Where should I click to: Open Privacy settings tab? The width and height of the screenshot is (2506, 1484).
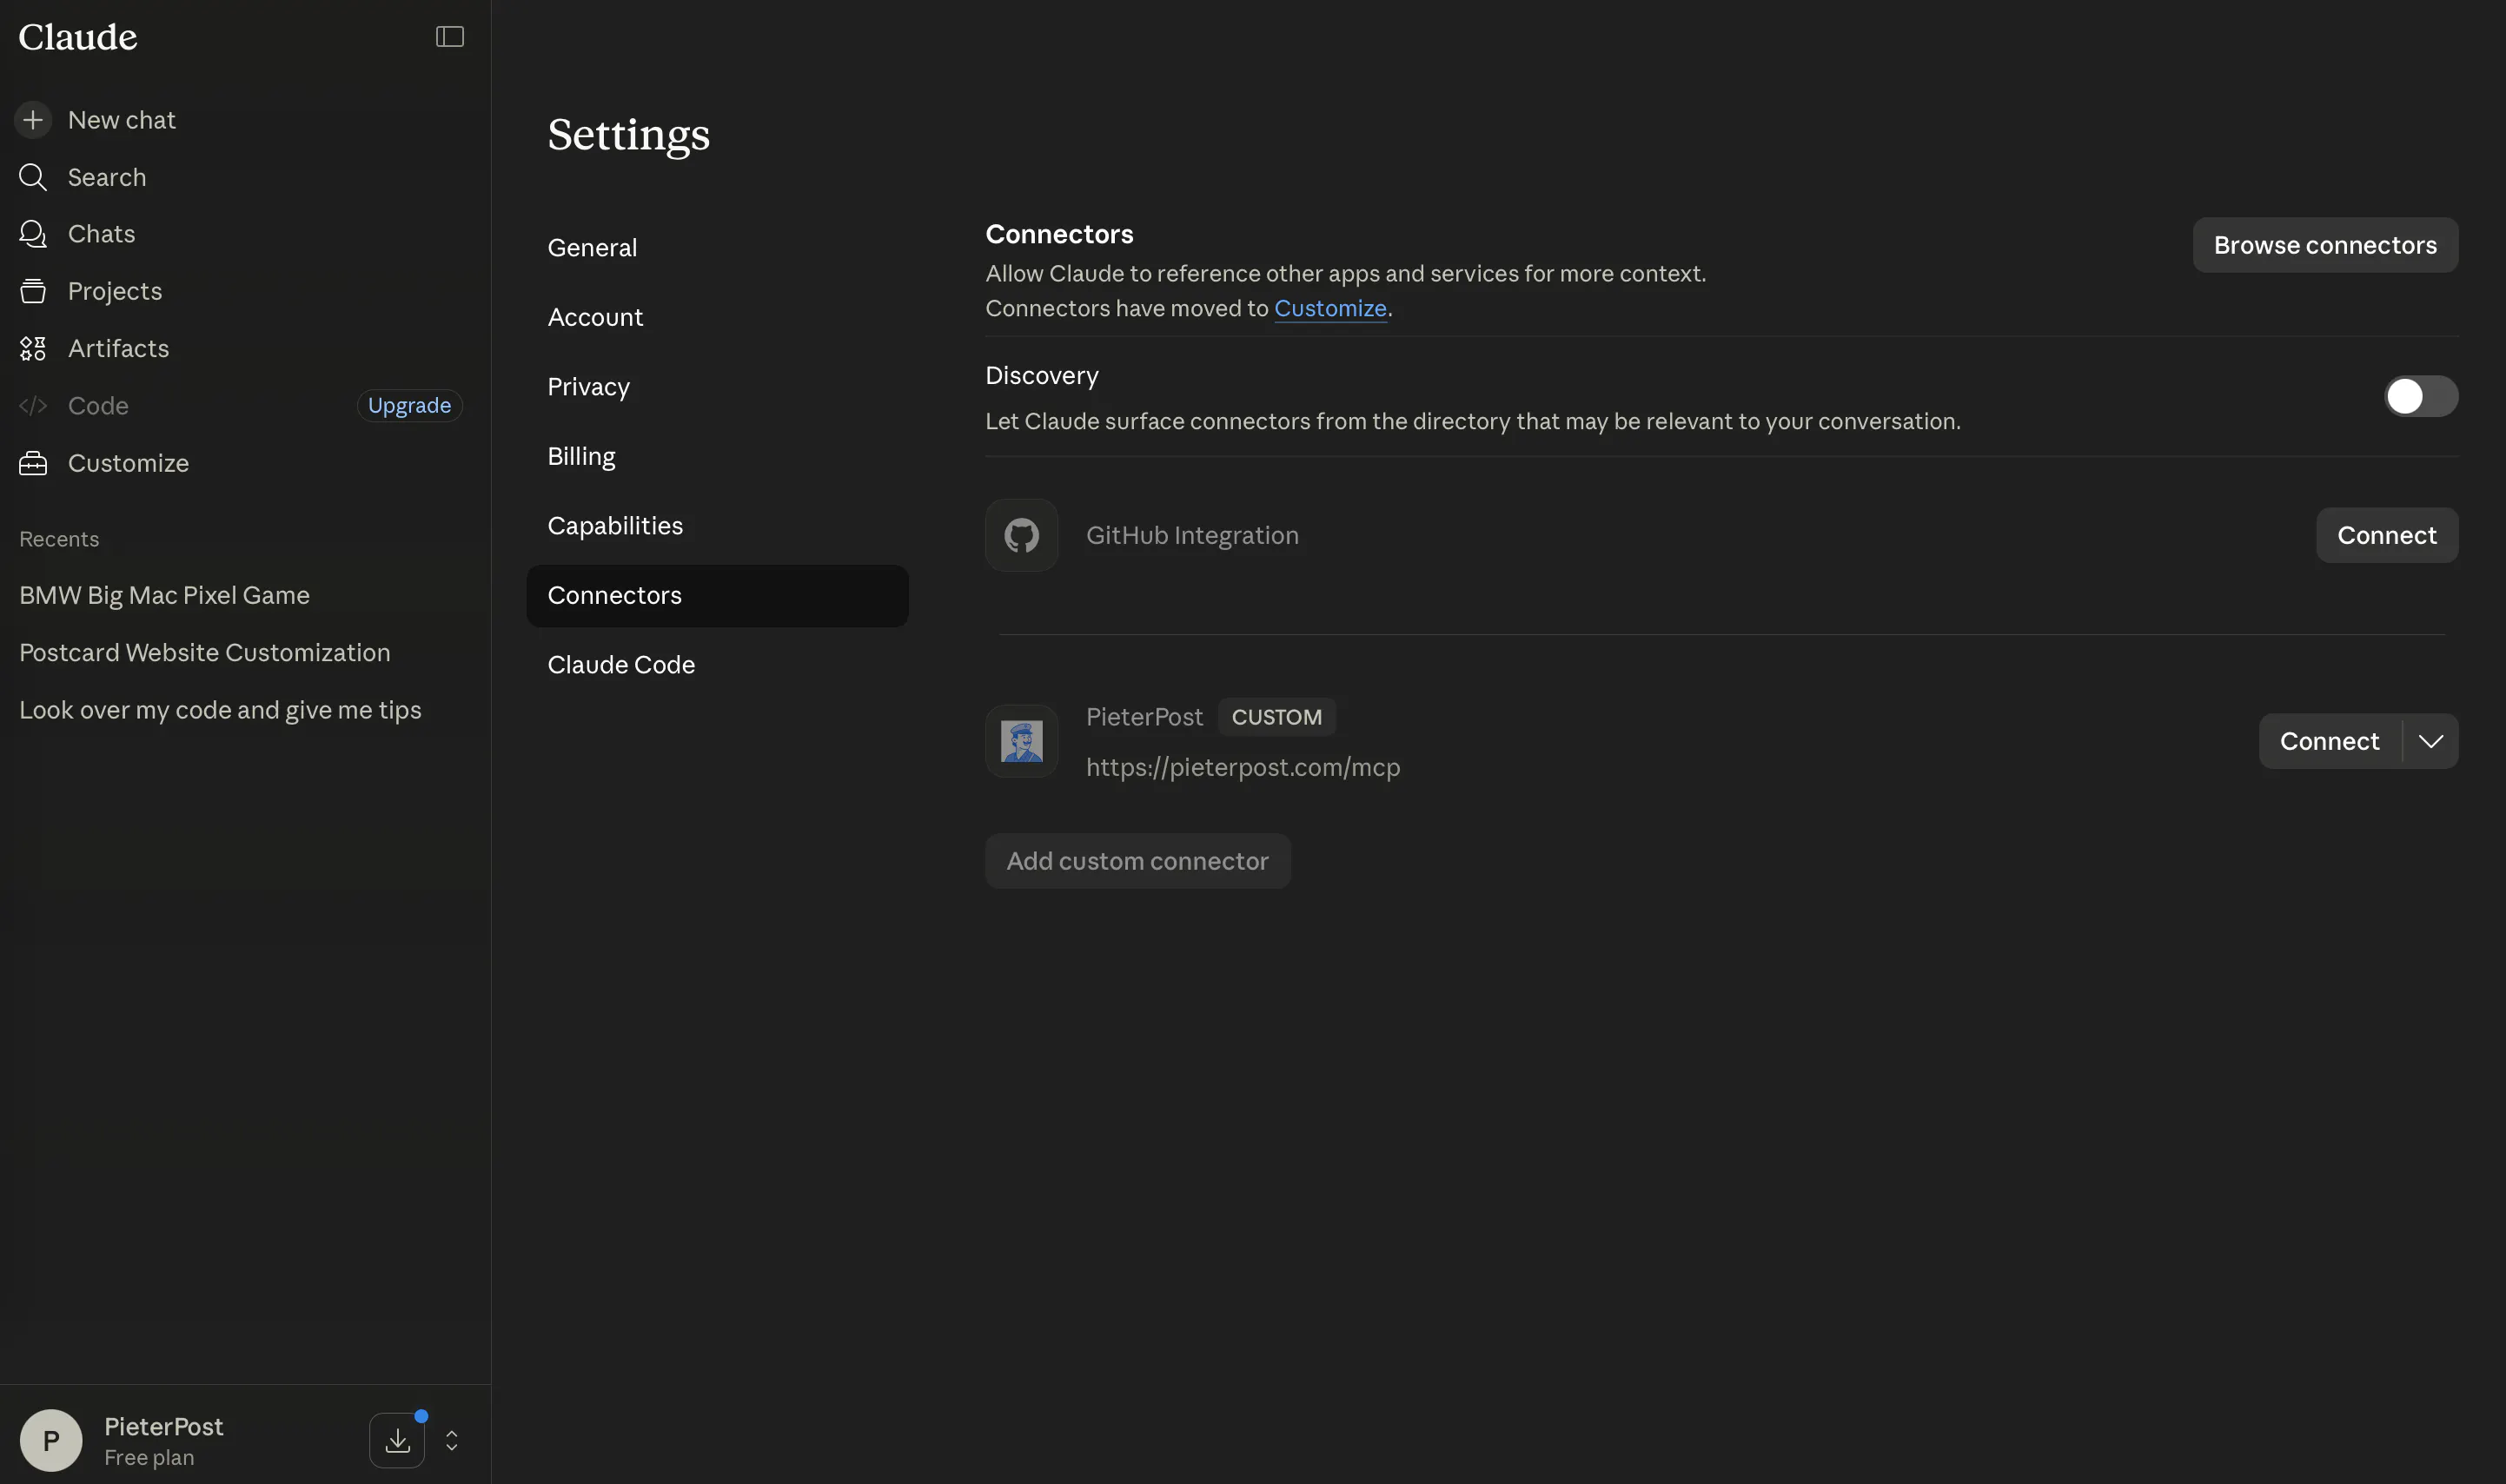[717, 387]
